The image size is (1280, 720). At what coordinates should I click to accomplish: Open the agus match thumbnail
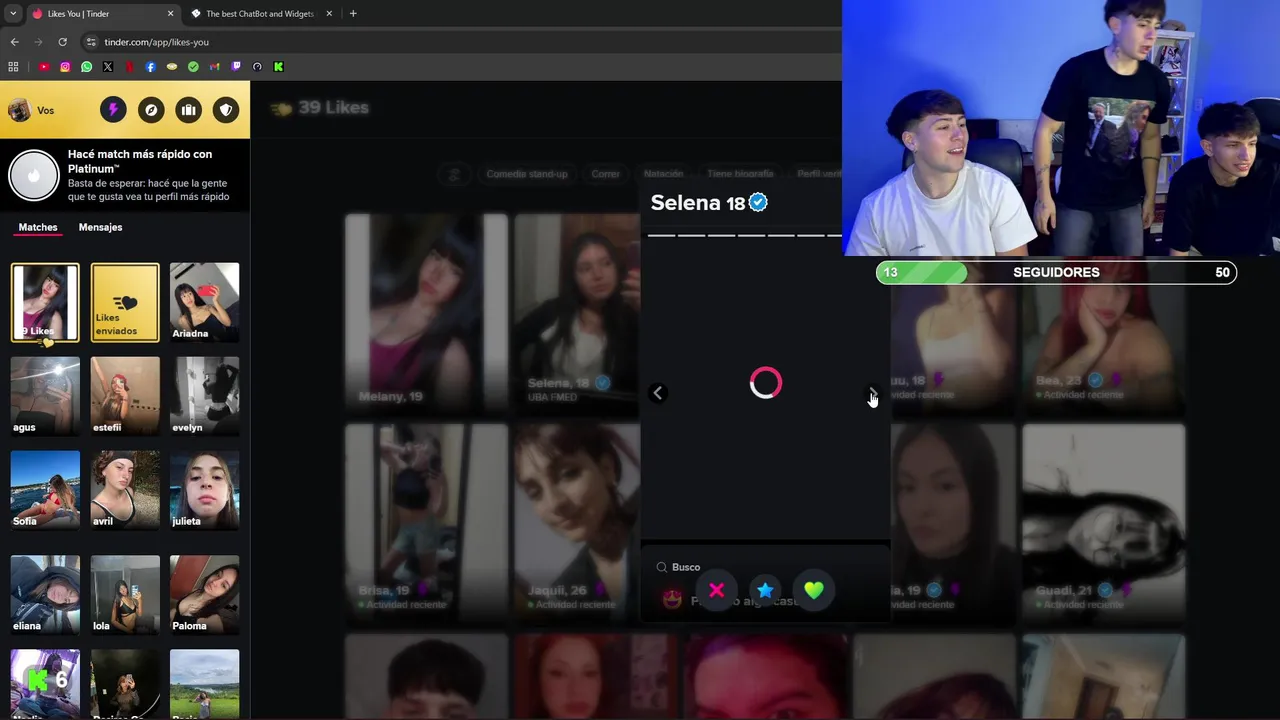tap(45, 396)
